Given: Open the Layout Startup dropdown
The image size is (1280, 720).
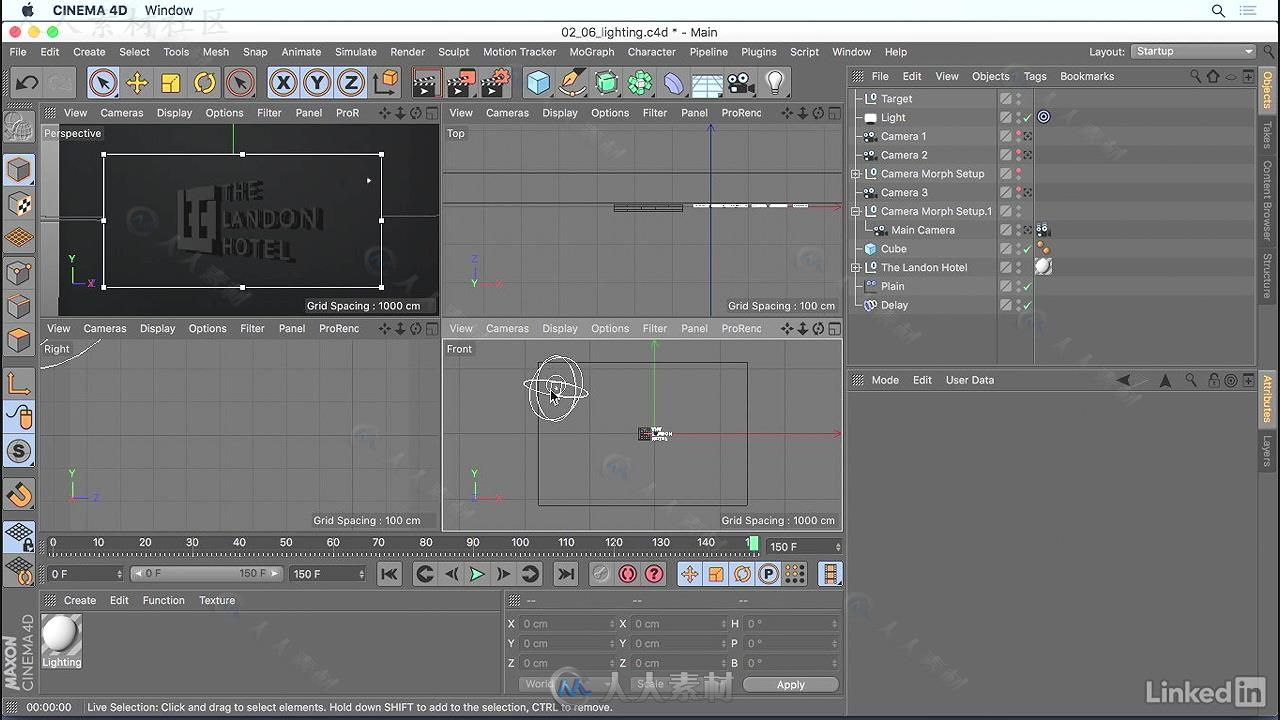Looking at the screenshot, I should point(1194,51).
